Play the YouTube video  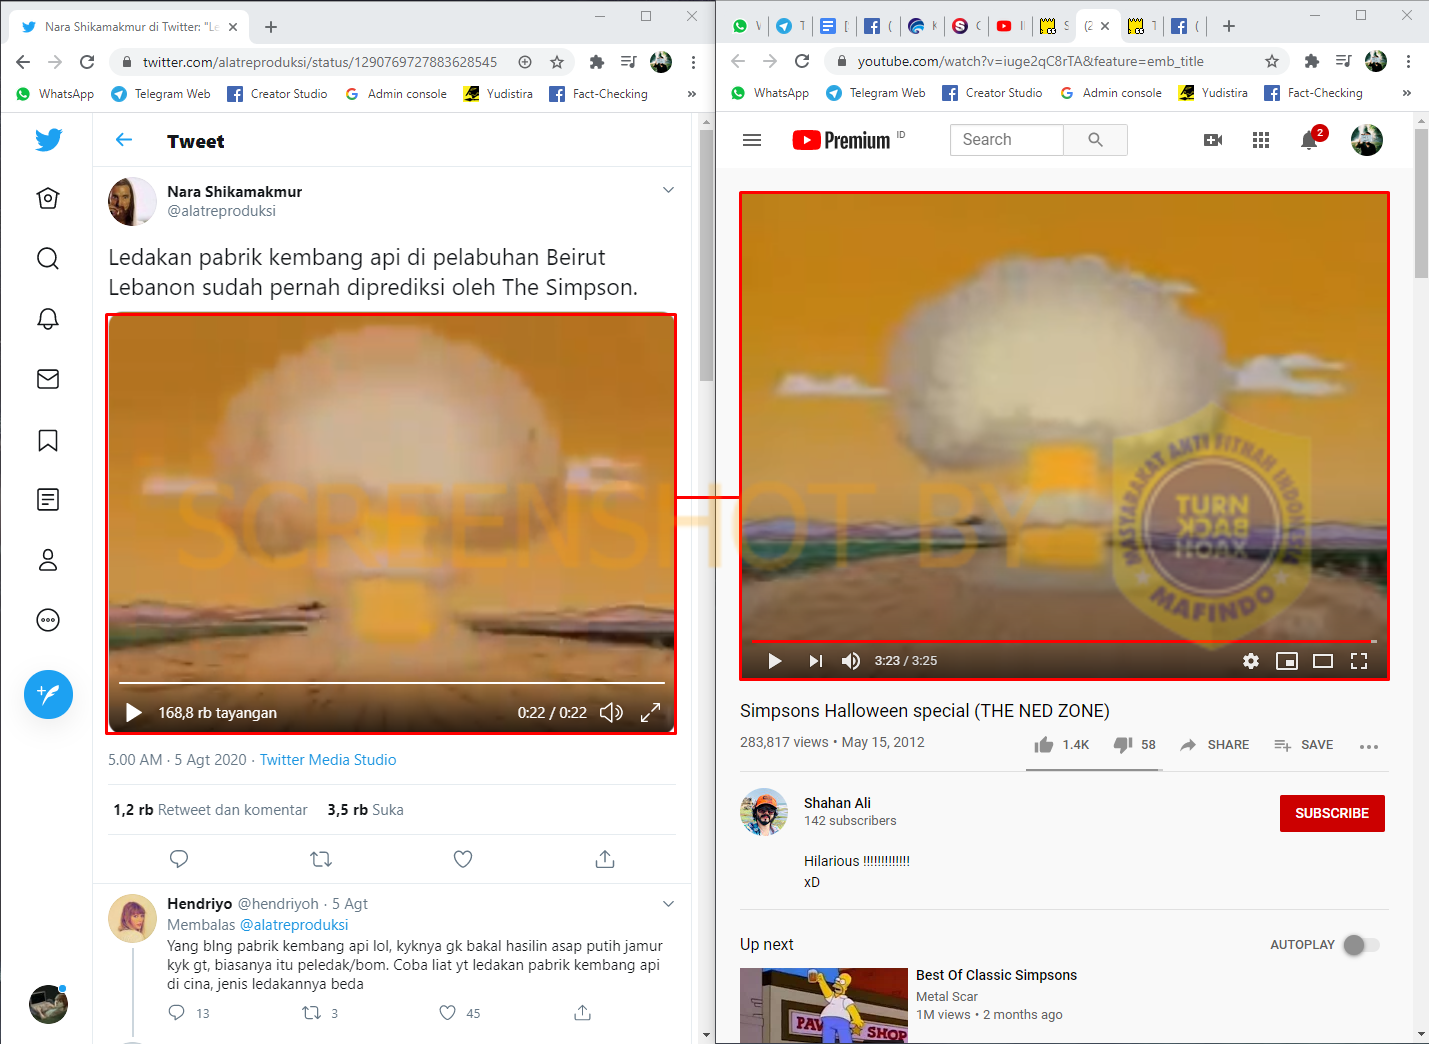coord(774,661)
